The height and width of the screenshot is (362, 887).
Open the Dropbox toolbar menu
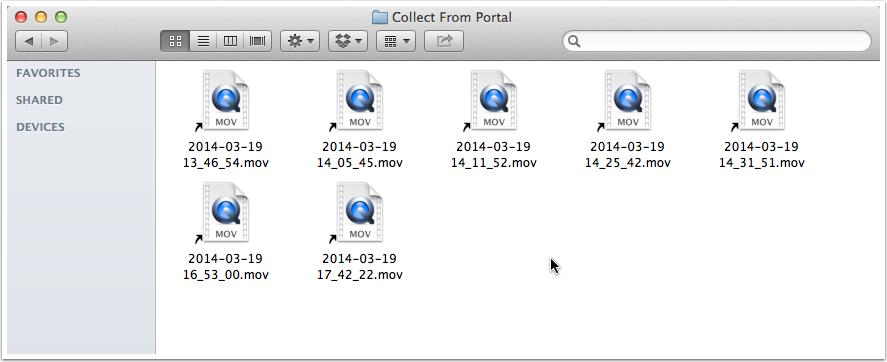coord(348,41)
